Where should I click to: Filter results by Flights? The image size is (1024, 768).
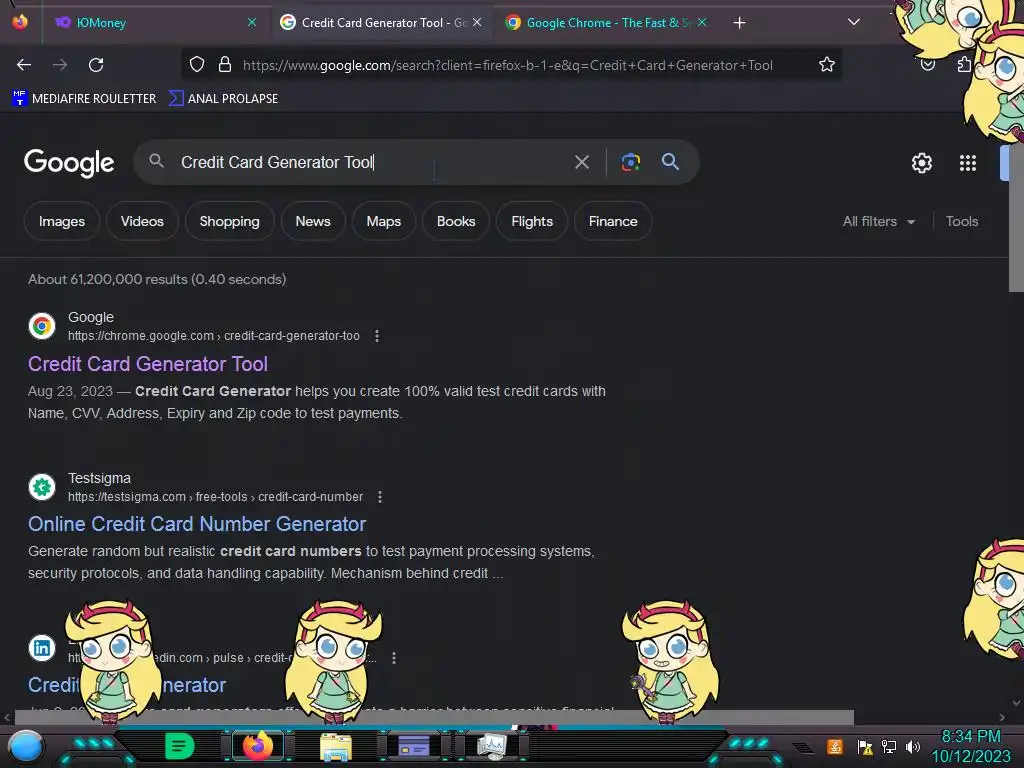(532, 221)
